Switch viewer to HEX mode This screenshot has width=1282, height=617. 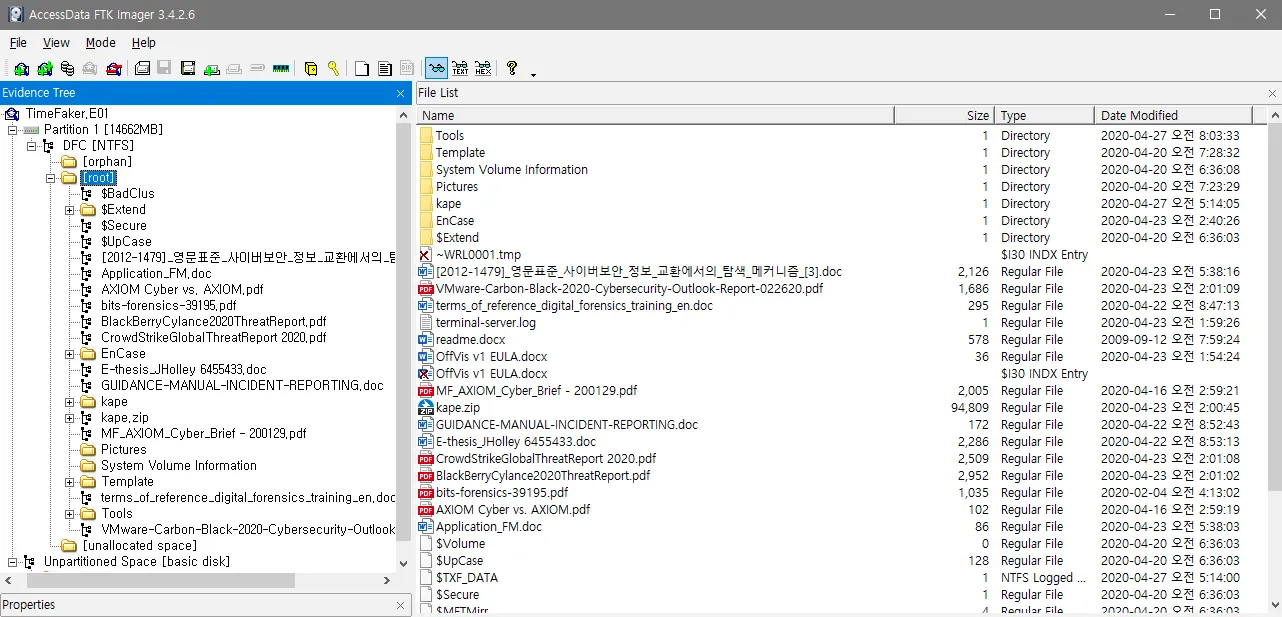tap(483, 68)
